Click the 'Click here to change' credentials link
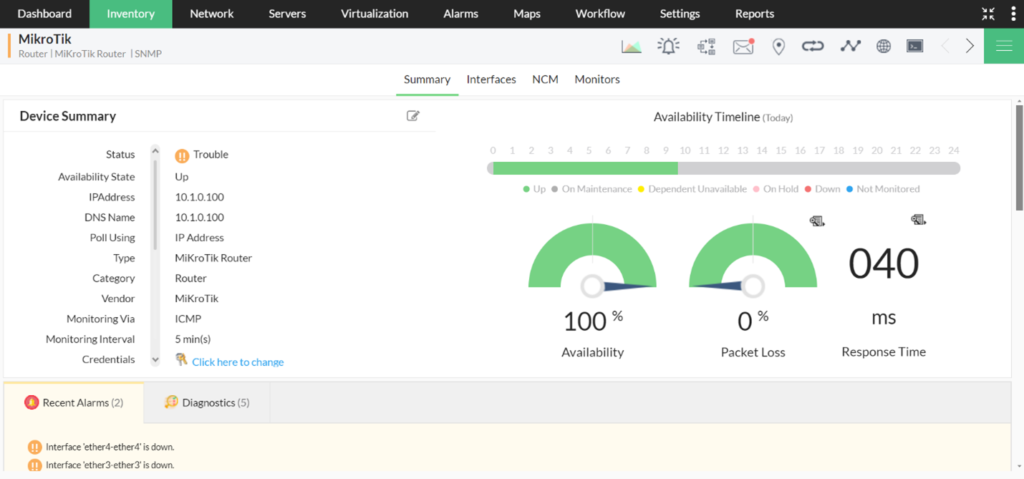Image resolution: width=1024 pixels, height=479 pixels. (x=237, y=362)
